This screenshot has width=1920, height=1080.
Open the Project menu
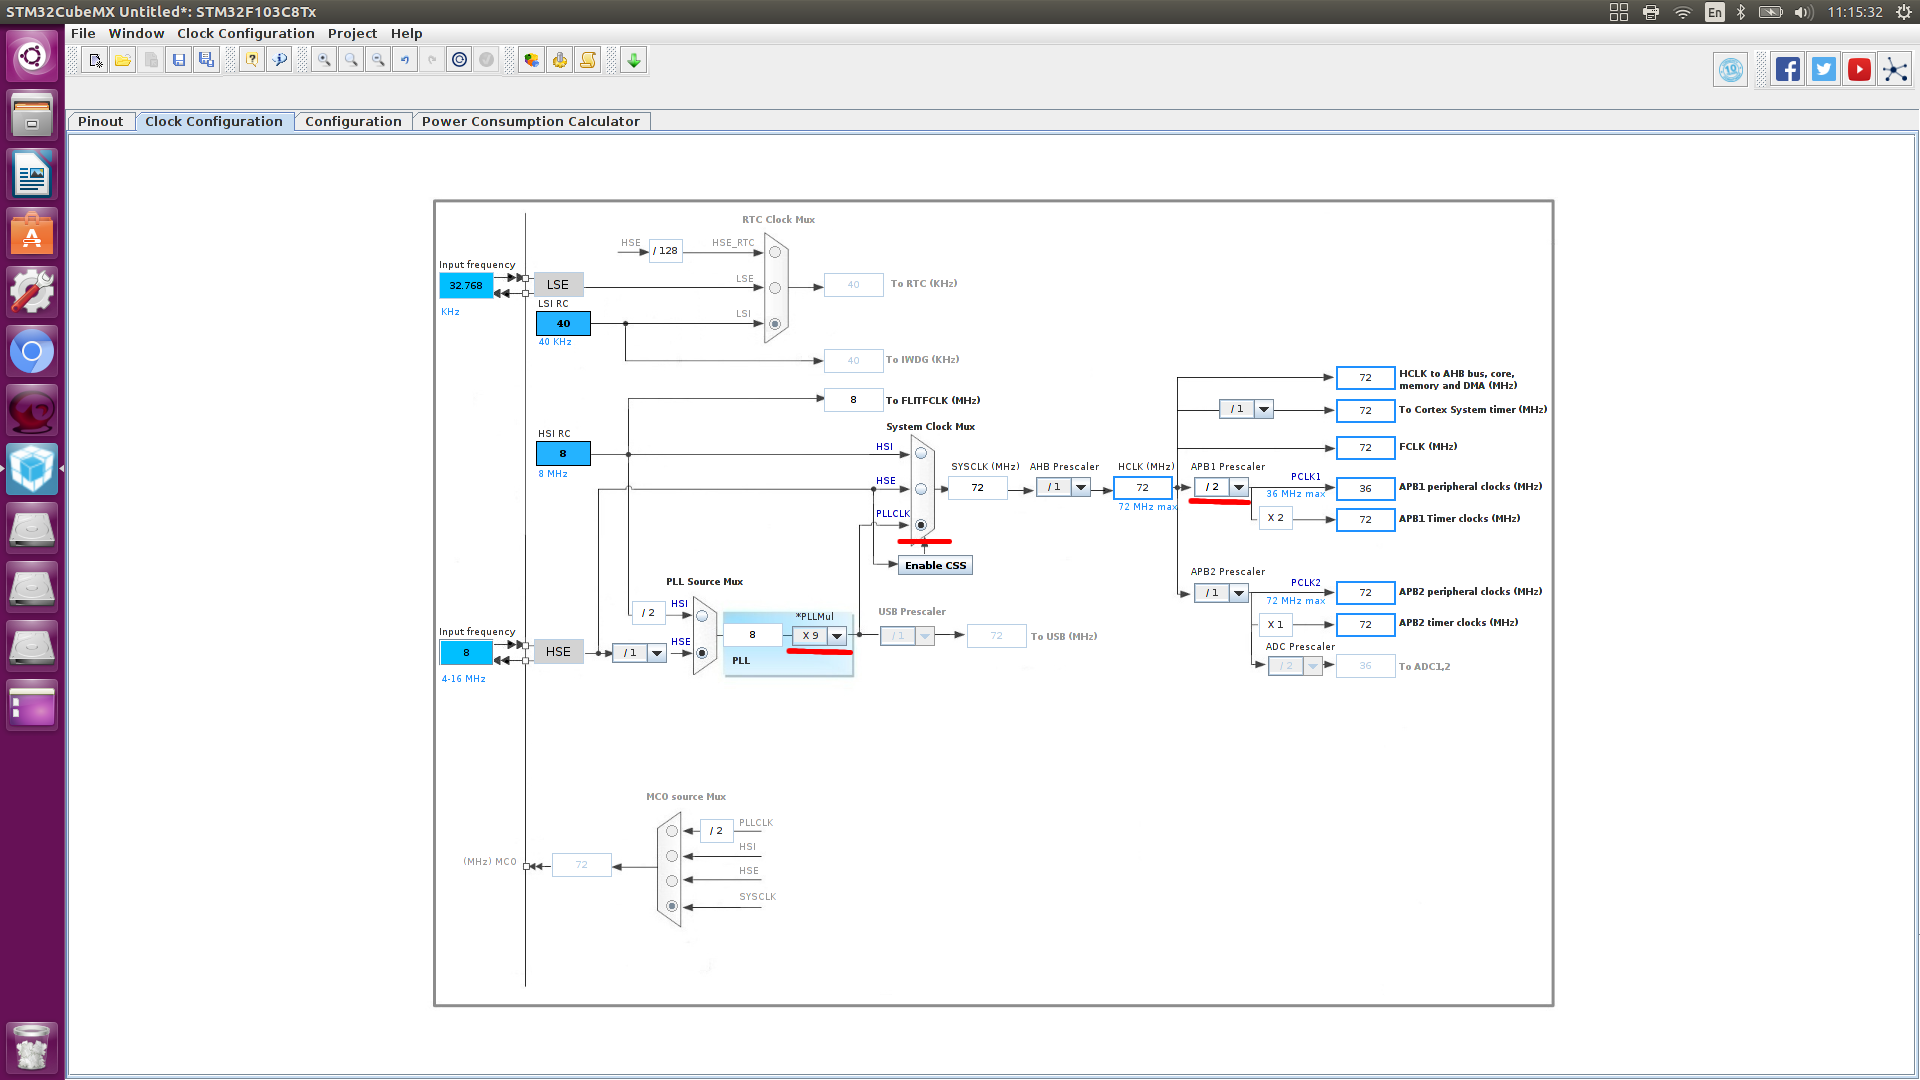click(352, 34)
